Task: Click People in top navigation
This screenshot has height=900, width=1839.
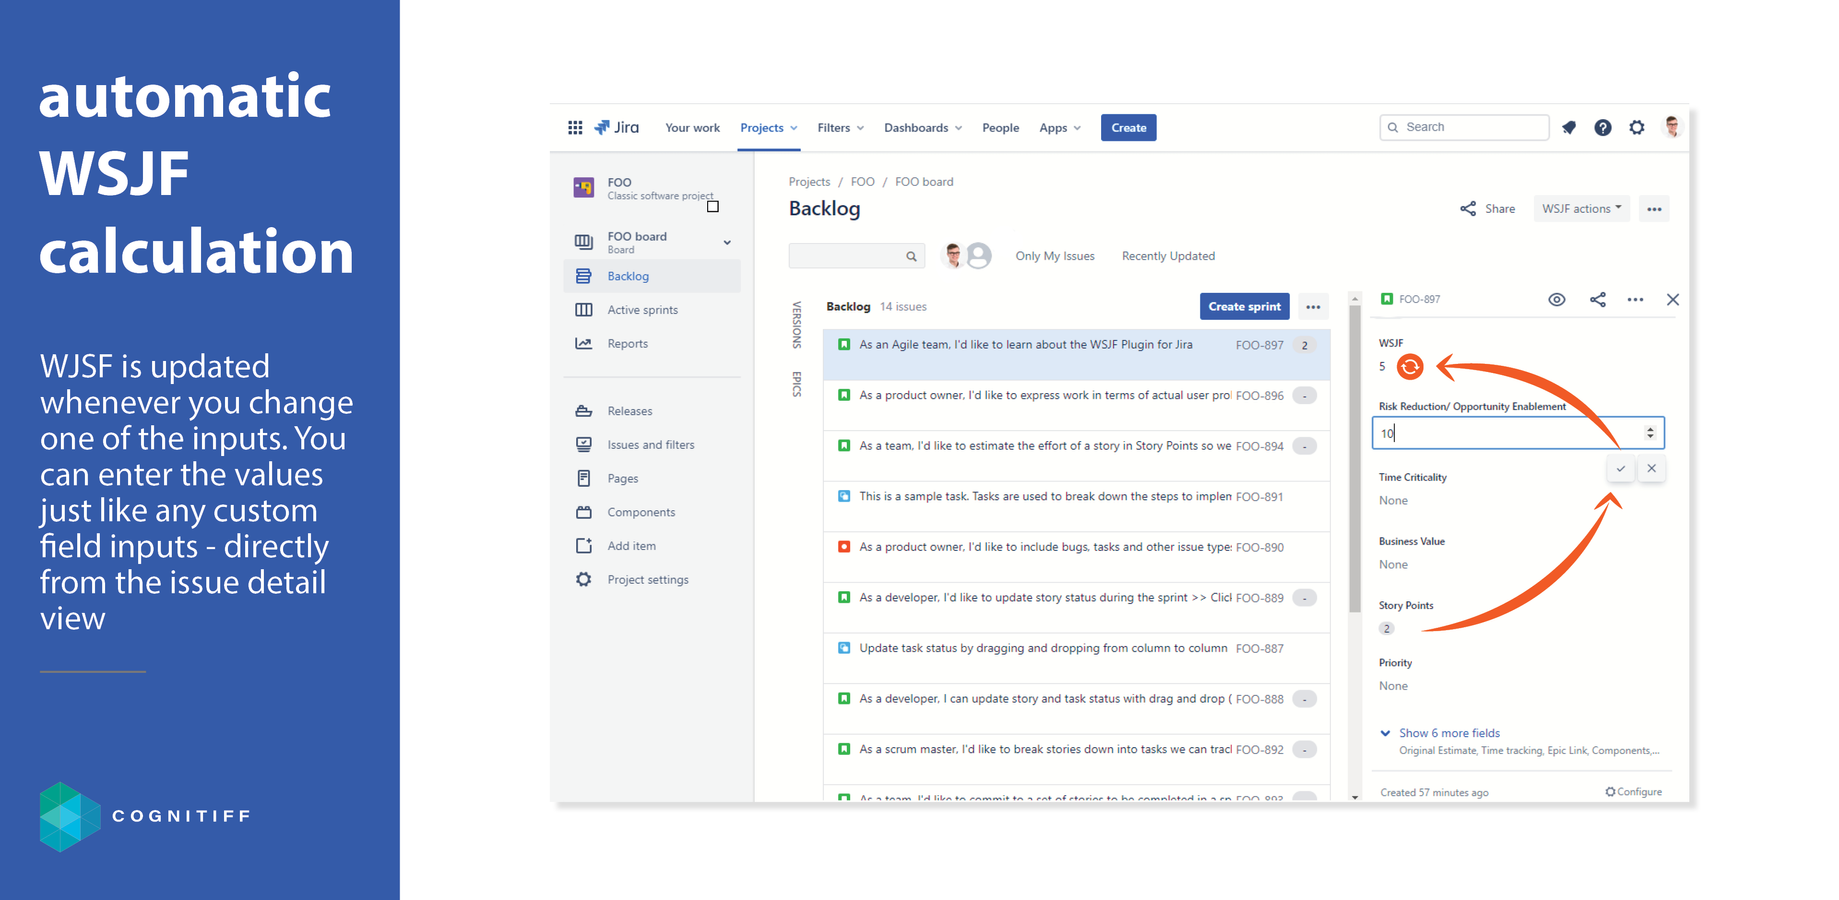Action: (1000, 128)
